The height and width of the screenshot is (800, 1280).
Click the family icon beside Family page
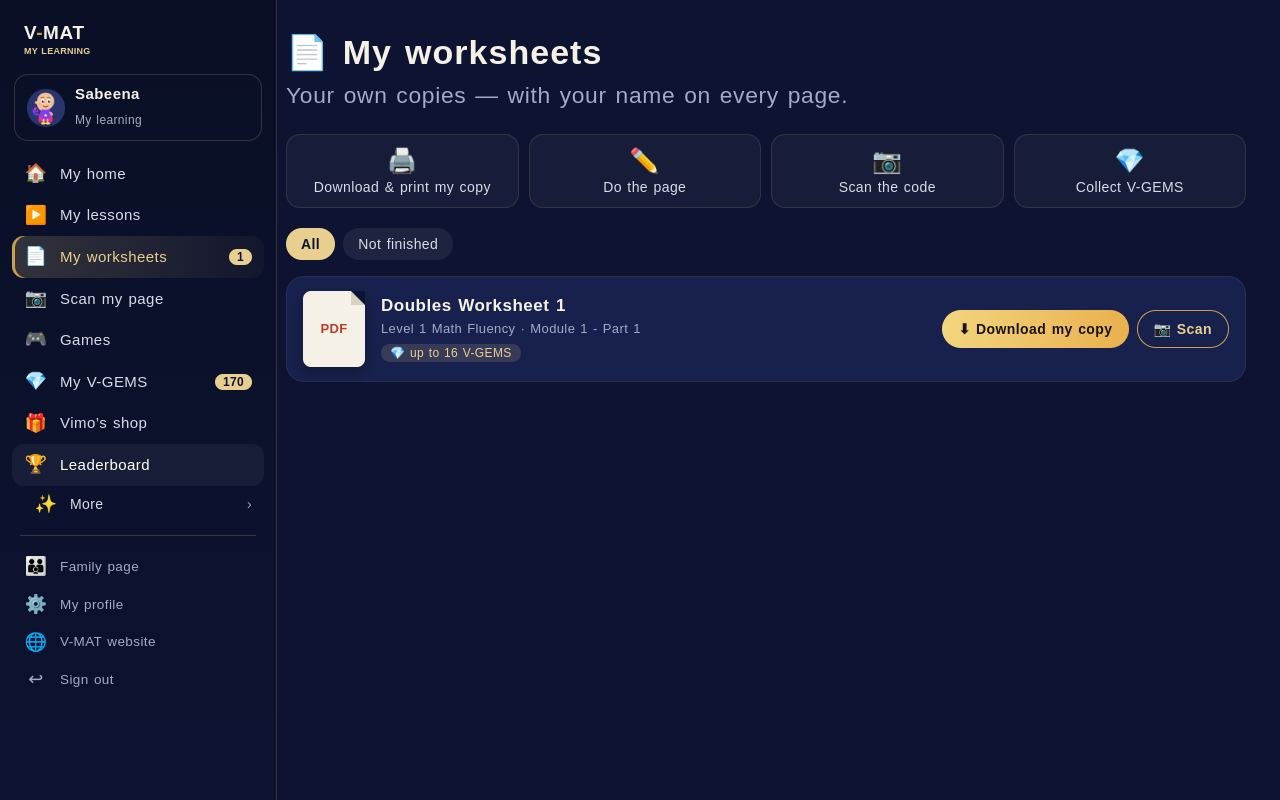click(x=36, y=566)
